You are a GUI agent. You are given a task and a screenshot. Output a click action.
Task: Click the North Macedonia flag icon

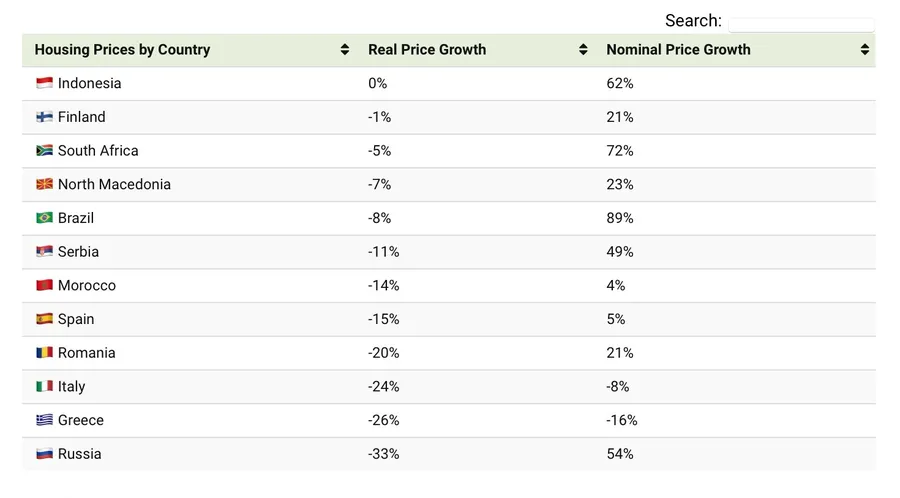click(x=44, y=185)
